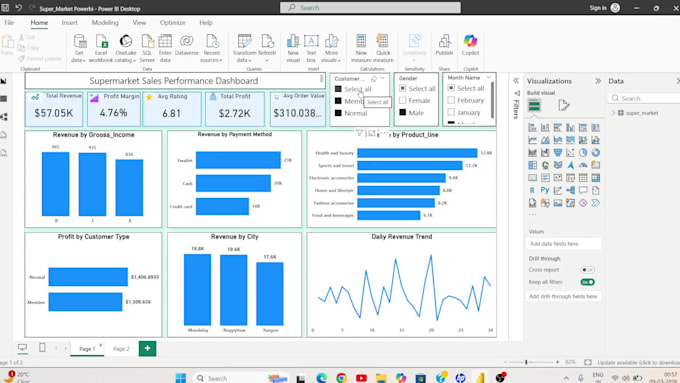The height and width of the screenshot is (383, 680).
Task: Check Select all in Gender slicer
Action: [x=402, y=88]
